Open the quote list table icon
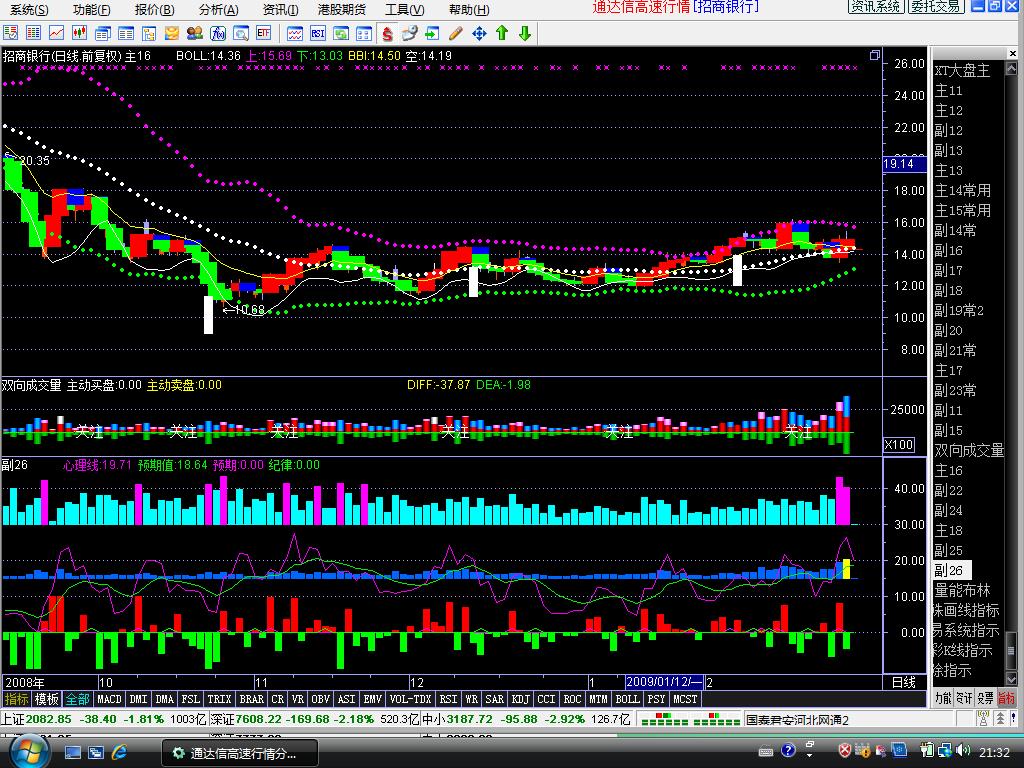 click(x=33, y=33)
